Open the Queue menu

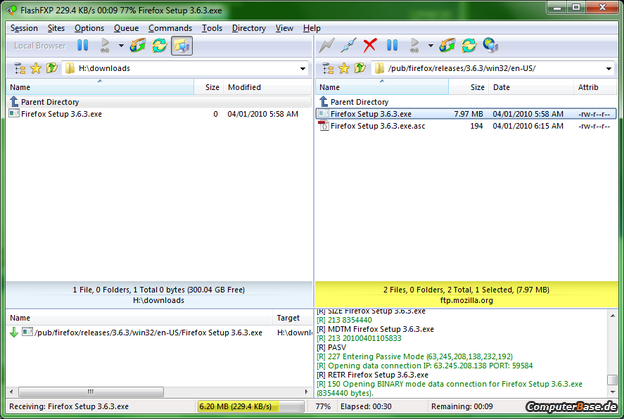pyautogui.click(x=126, y=28)
